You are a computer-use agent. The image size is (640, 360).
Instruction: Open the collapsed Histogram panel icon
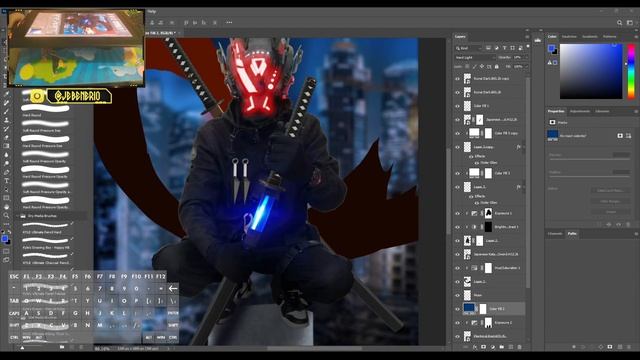pos(538,40)
